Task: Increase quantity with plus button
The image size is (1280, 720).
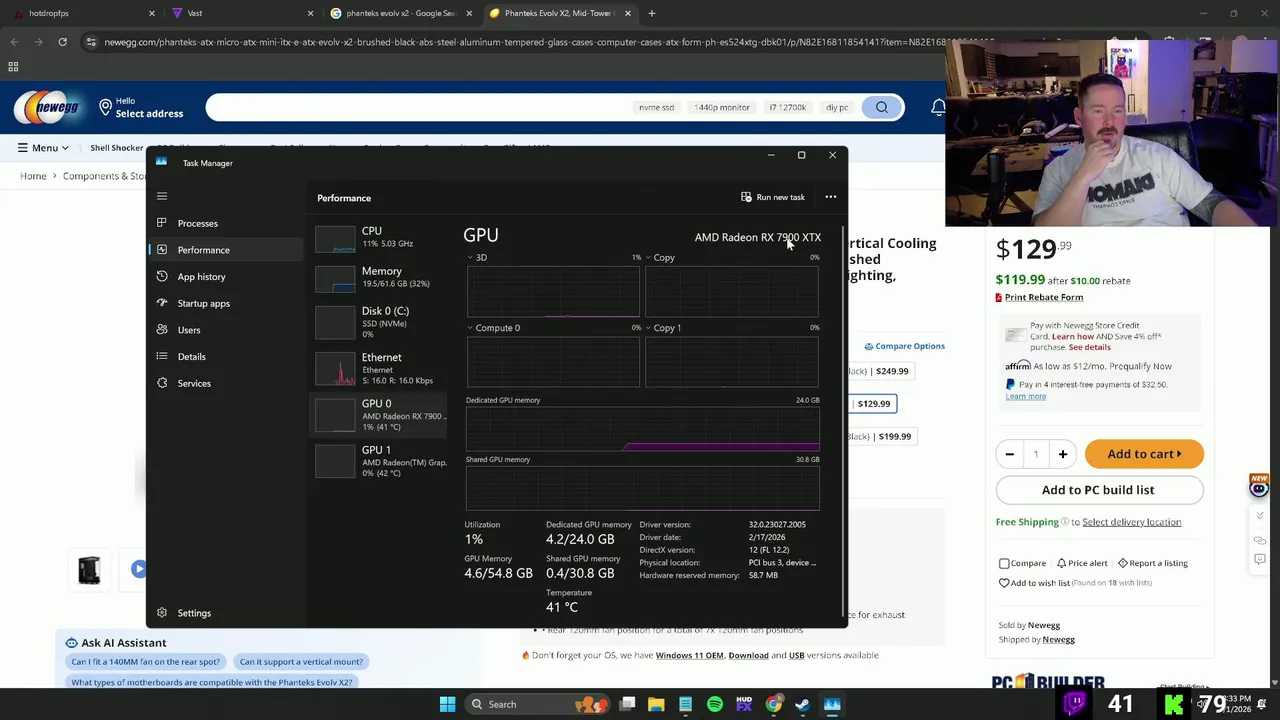Action: click(1062, 454)
